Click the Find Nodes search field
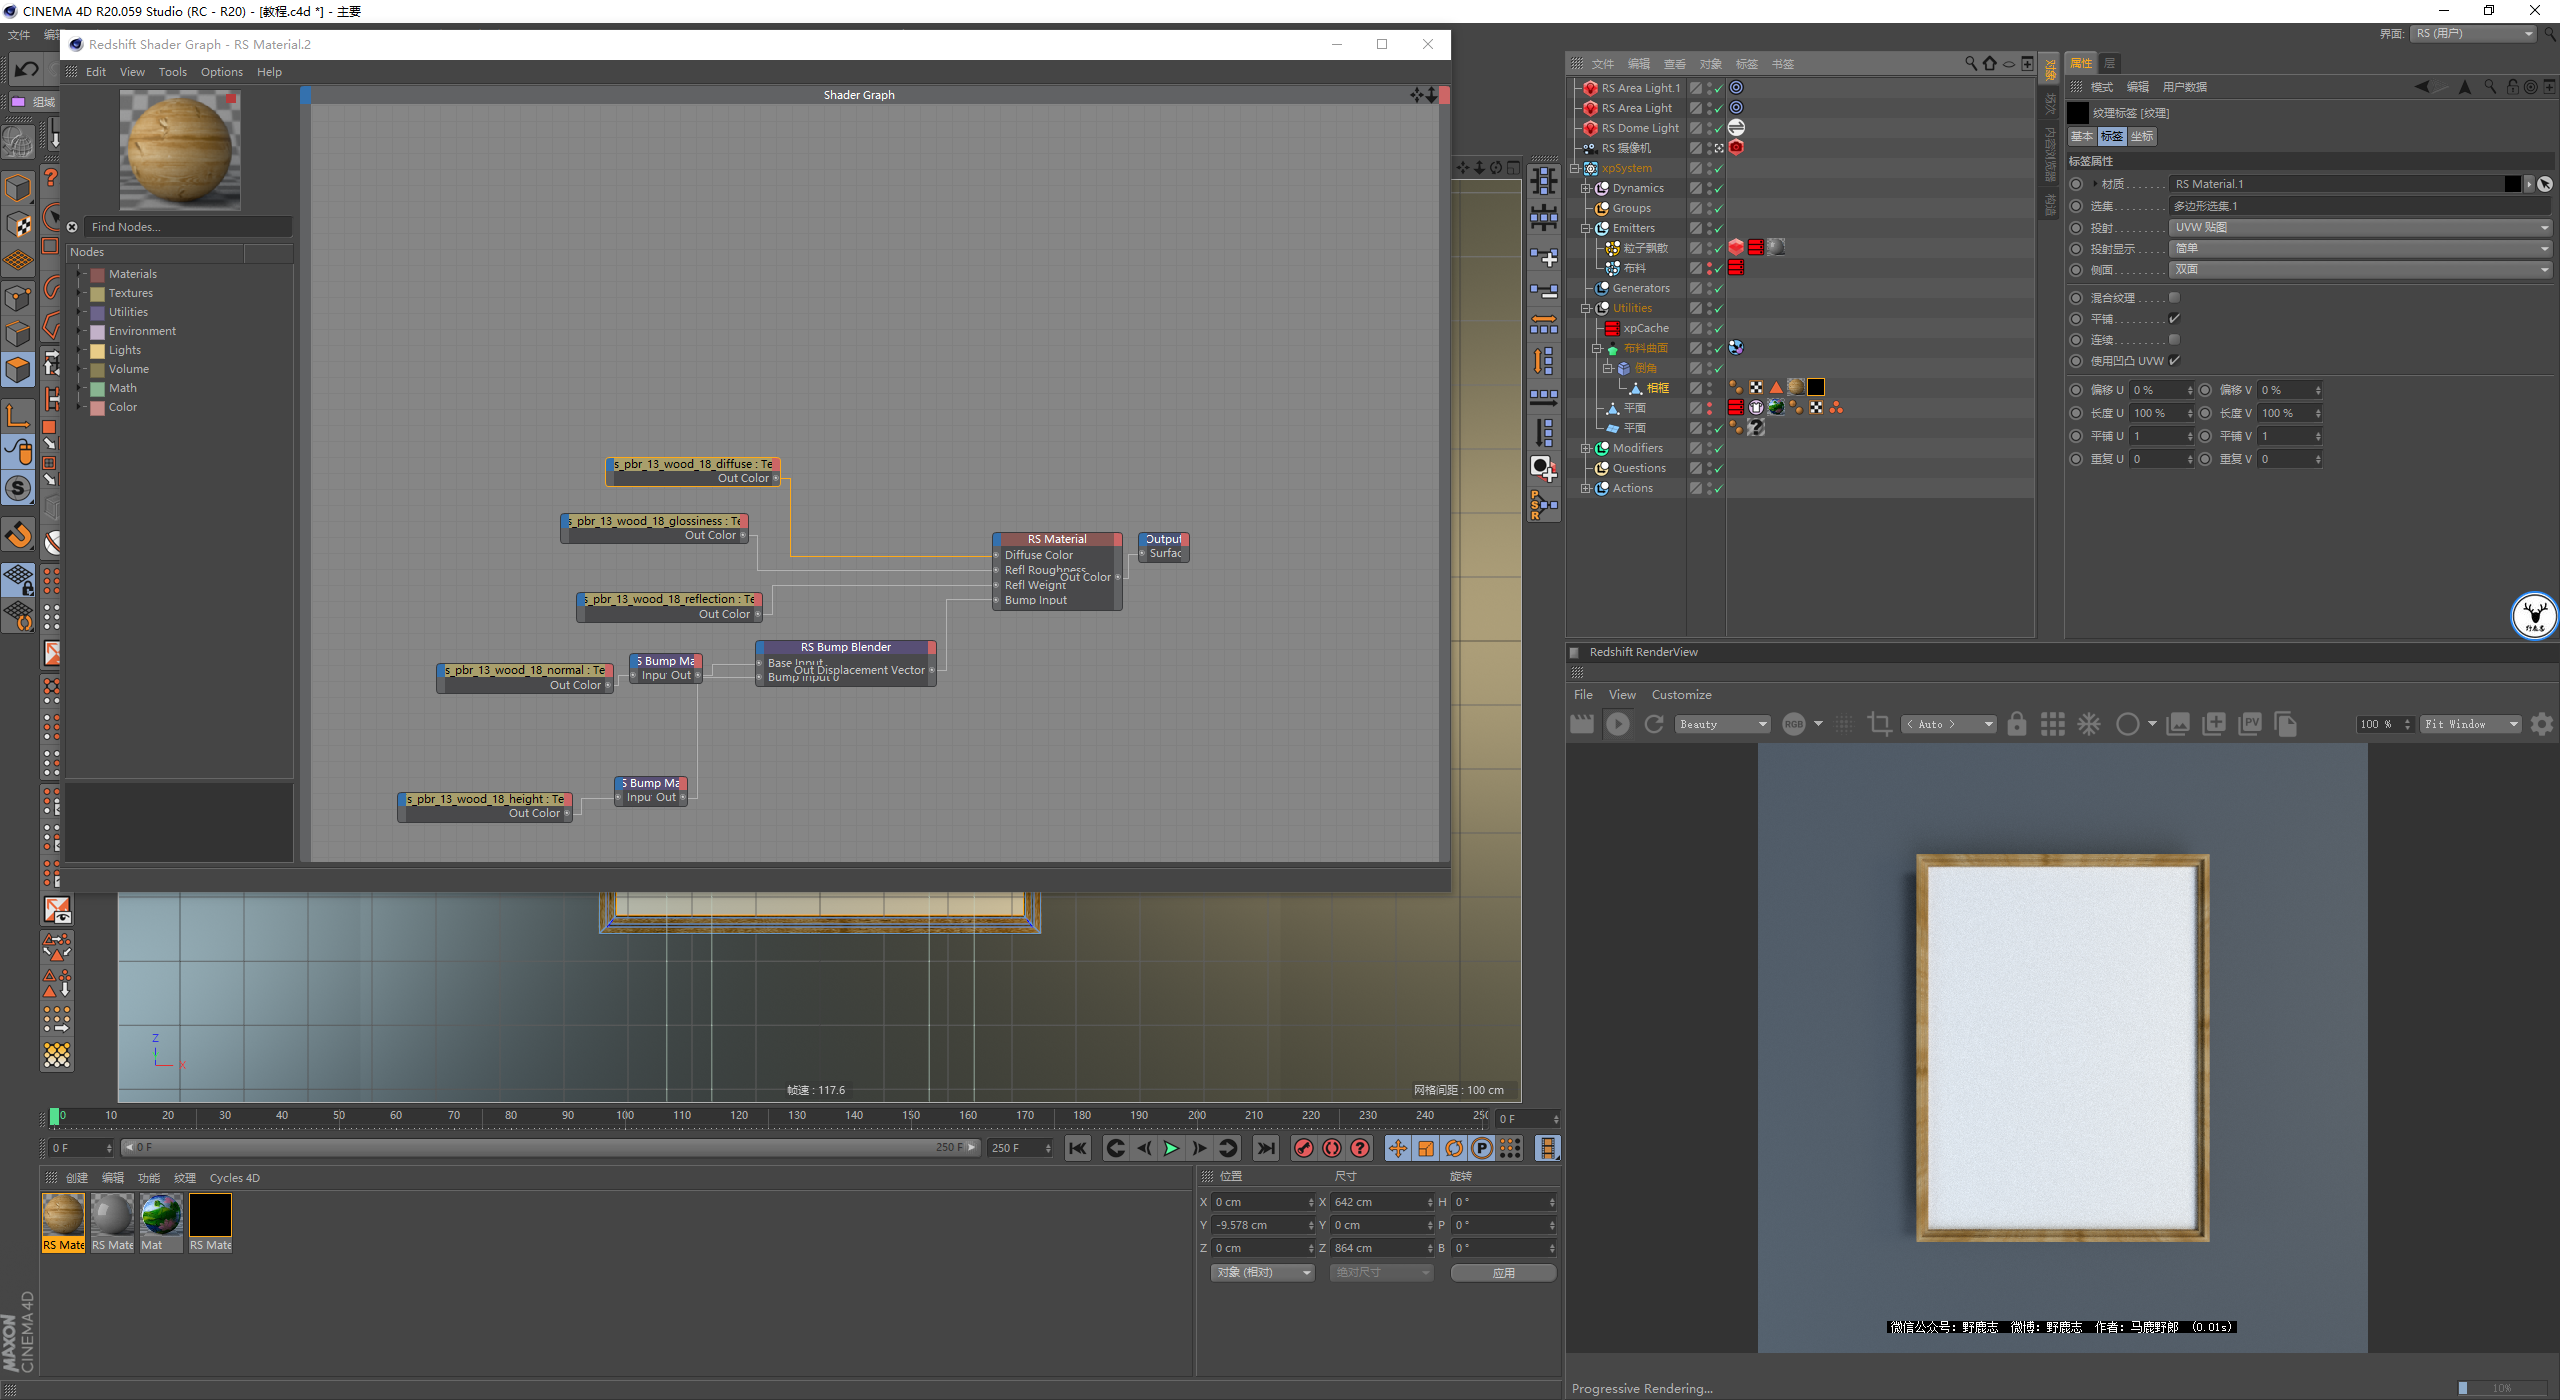Image resolution: width=2560 pixels, height=1400 pixels. [x=187, y=227]
